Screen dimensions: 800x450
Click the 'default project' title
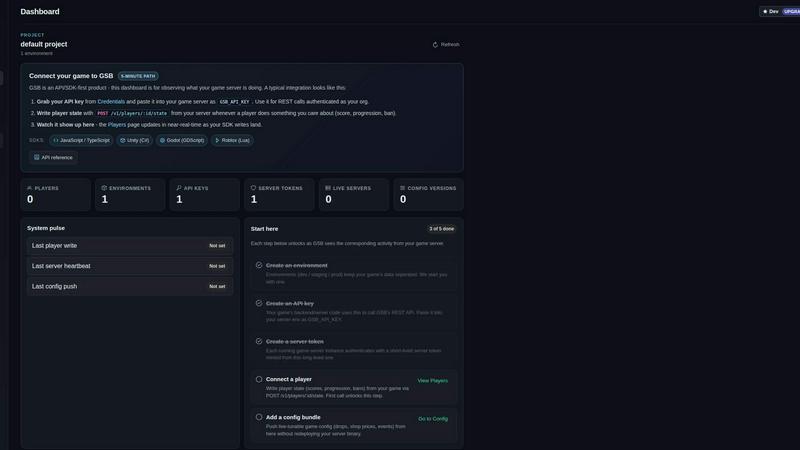[44, 44]
